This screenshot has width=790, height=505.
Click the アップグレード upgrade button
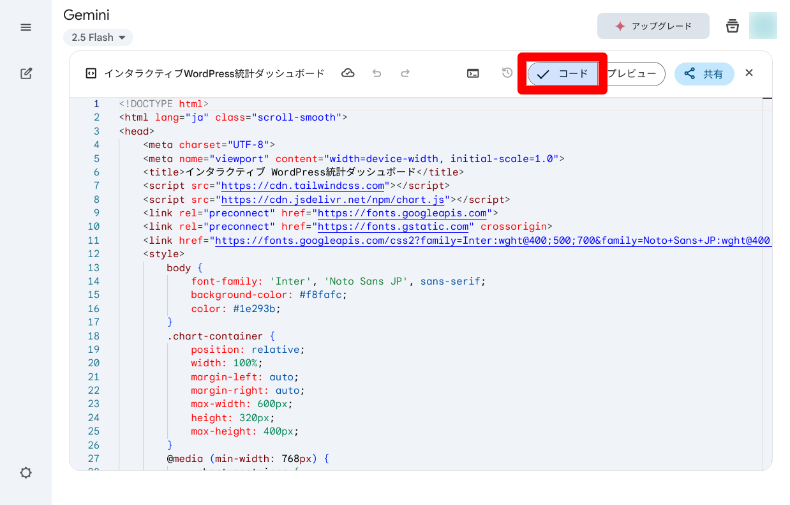point(653,26)
